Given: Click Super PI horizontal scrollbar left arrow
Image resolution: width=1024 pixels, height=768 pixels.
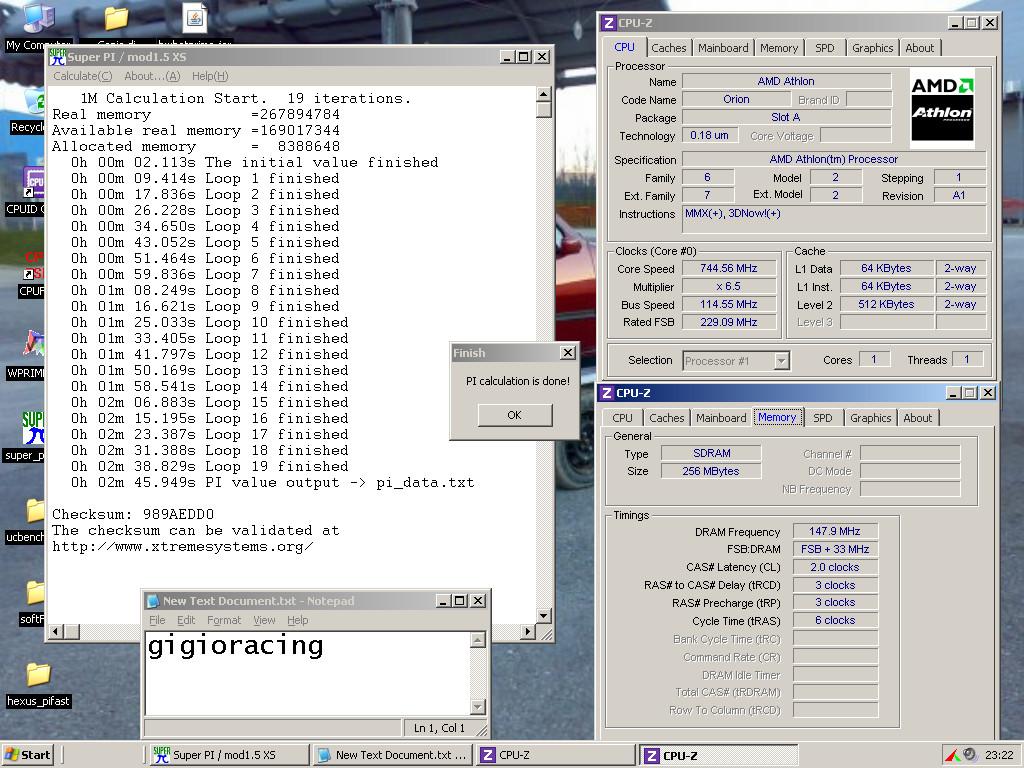Looking at the screenshot, I should point(56,632).
